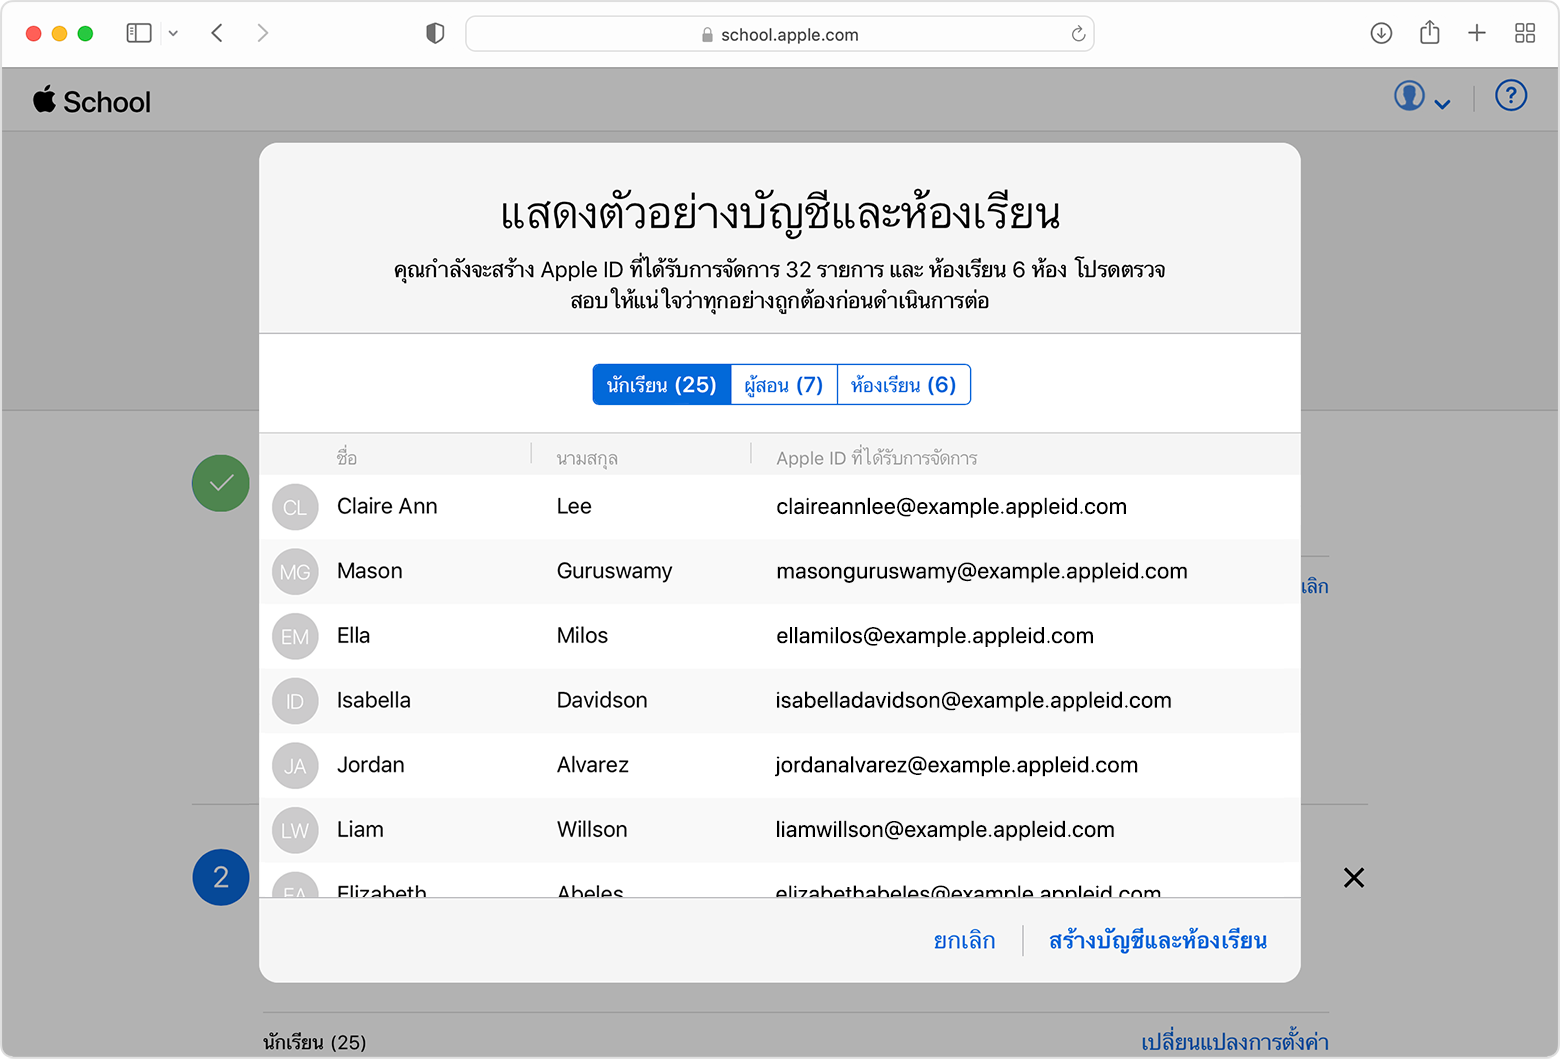Switch to the ห้องเรียน (6) tab
Viewport: 1560px width, 1060px height.
click(x=903, y=385)
